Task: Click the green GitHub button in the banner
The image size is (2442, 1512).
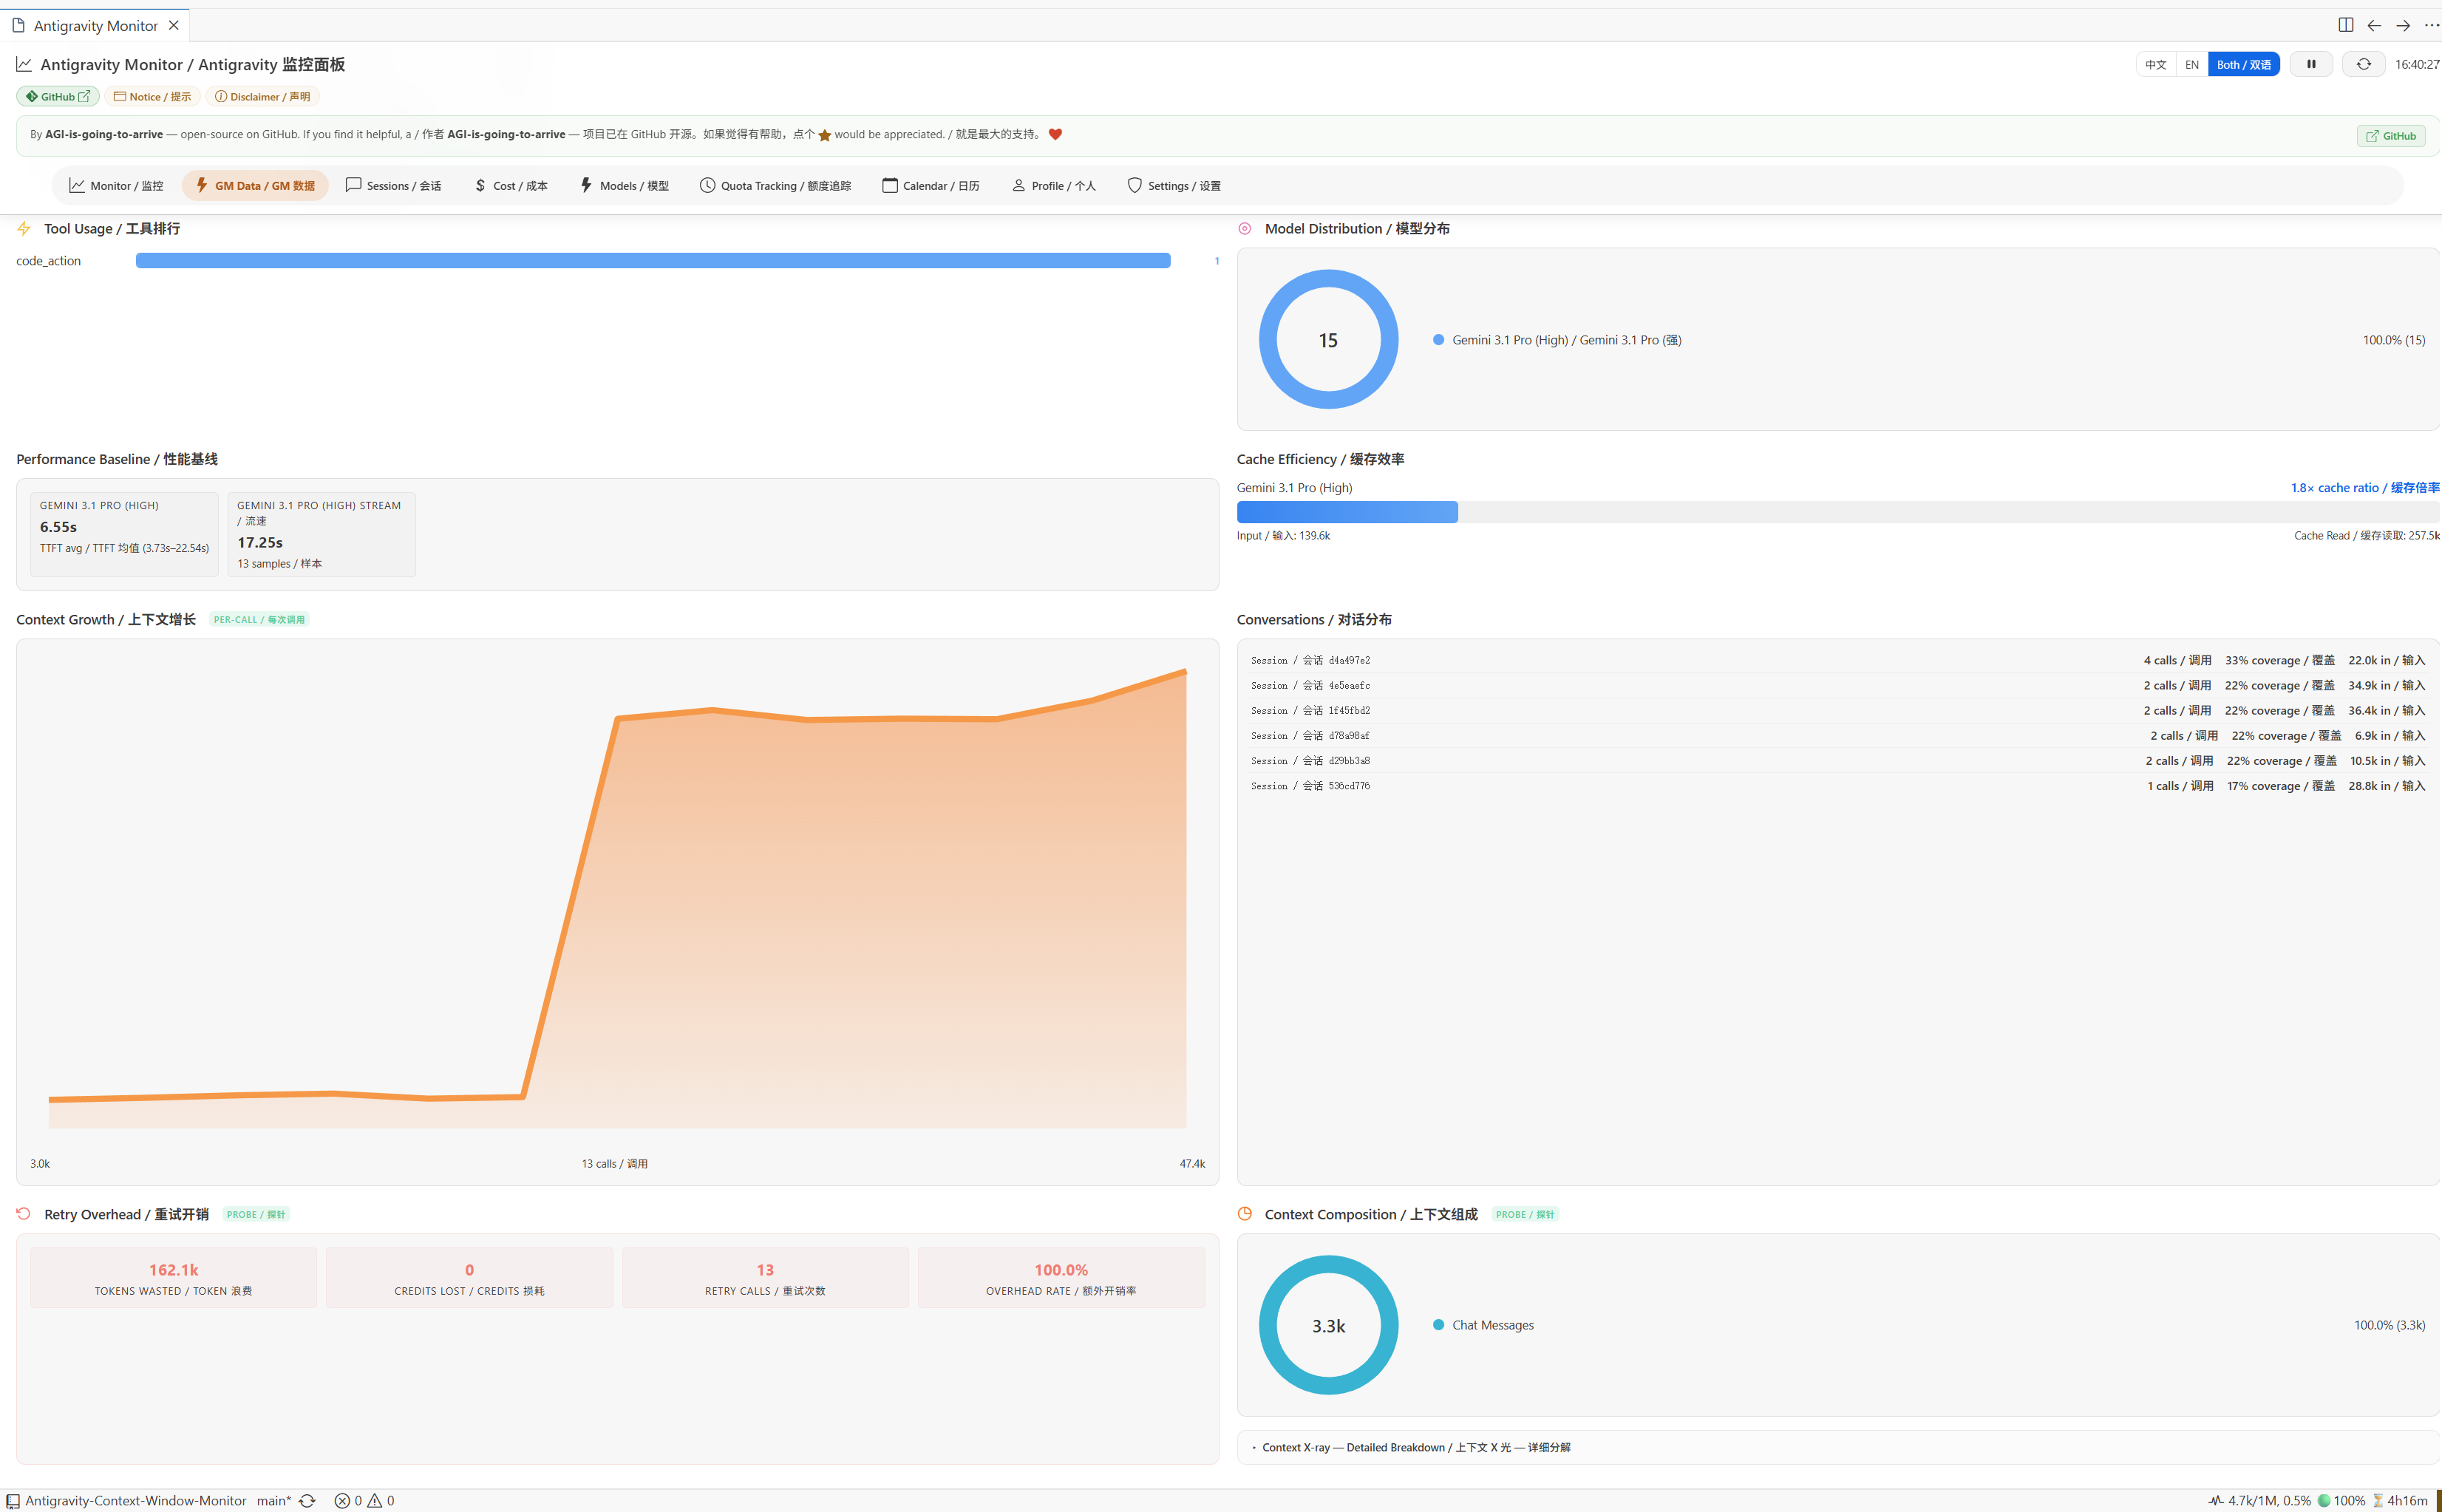Action: pos(2391,136)
